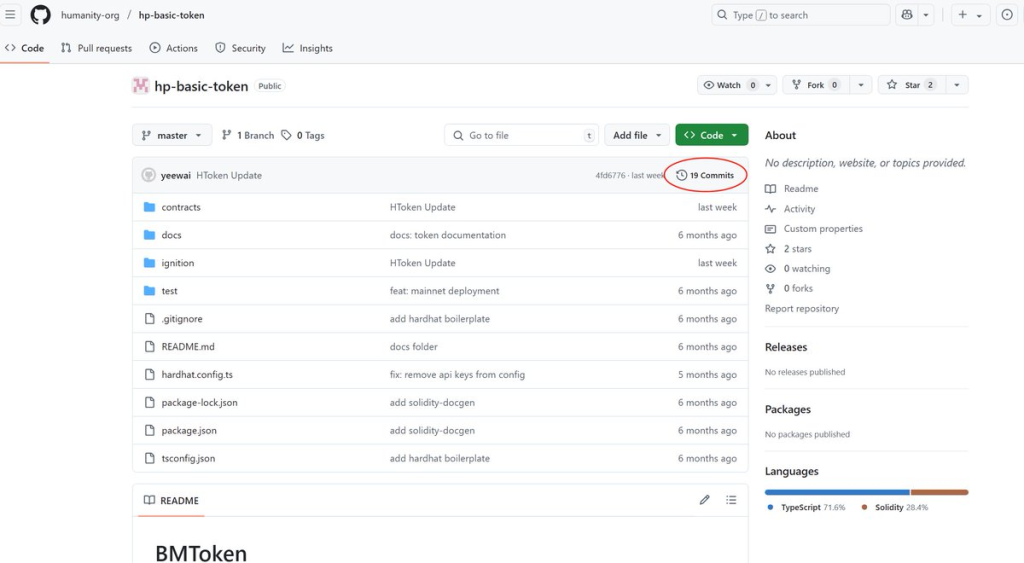Open the green Code dropdown

pyautogui.click(x=711, y=135)
